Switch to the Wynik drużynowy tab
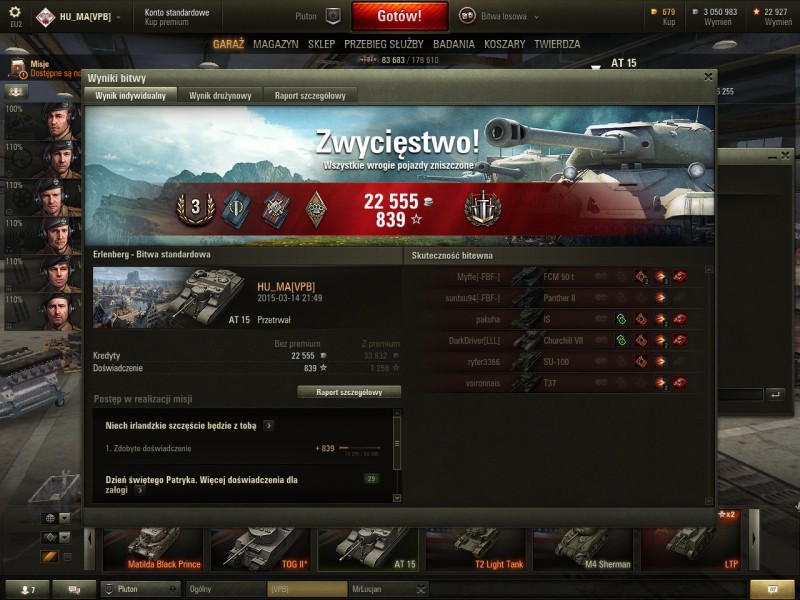Viewport: 800px width, 600px height. [x=220, y=95]
